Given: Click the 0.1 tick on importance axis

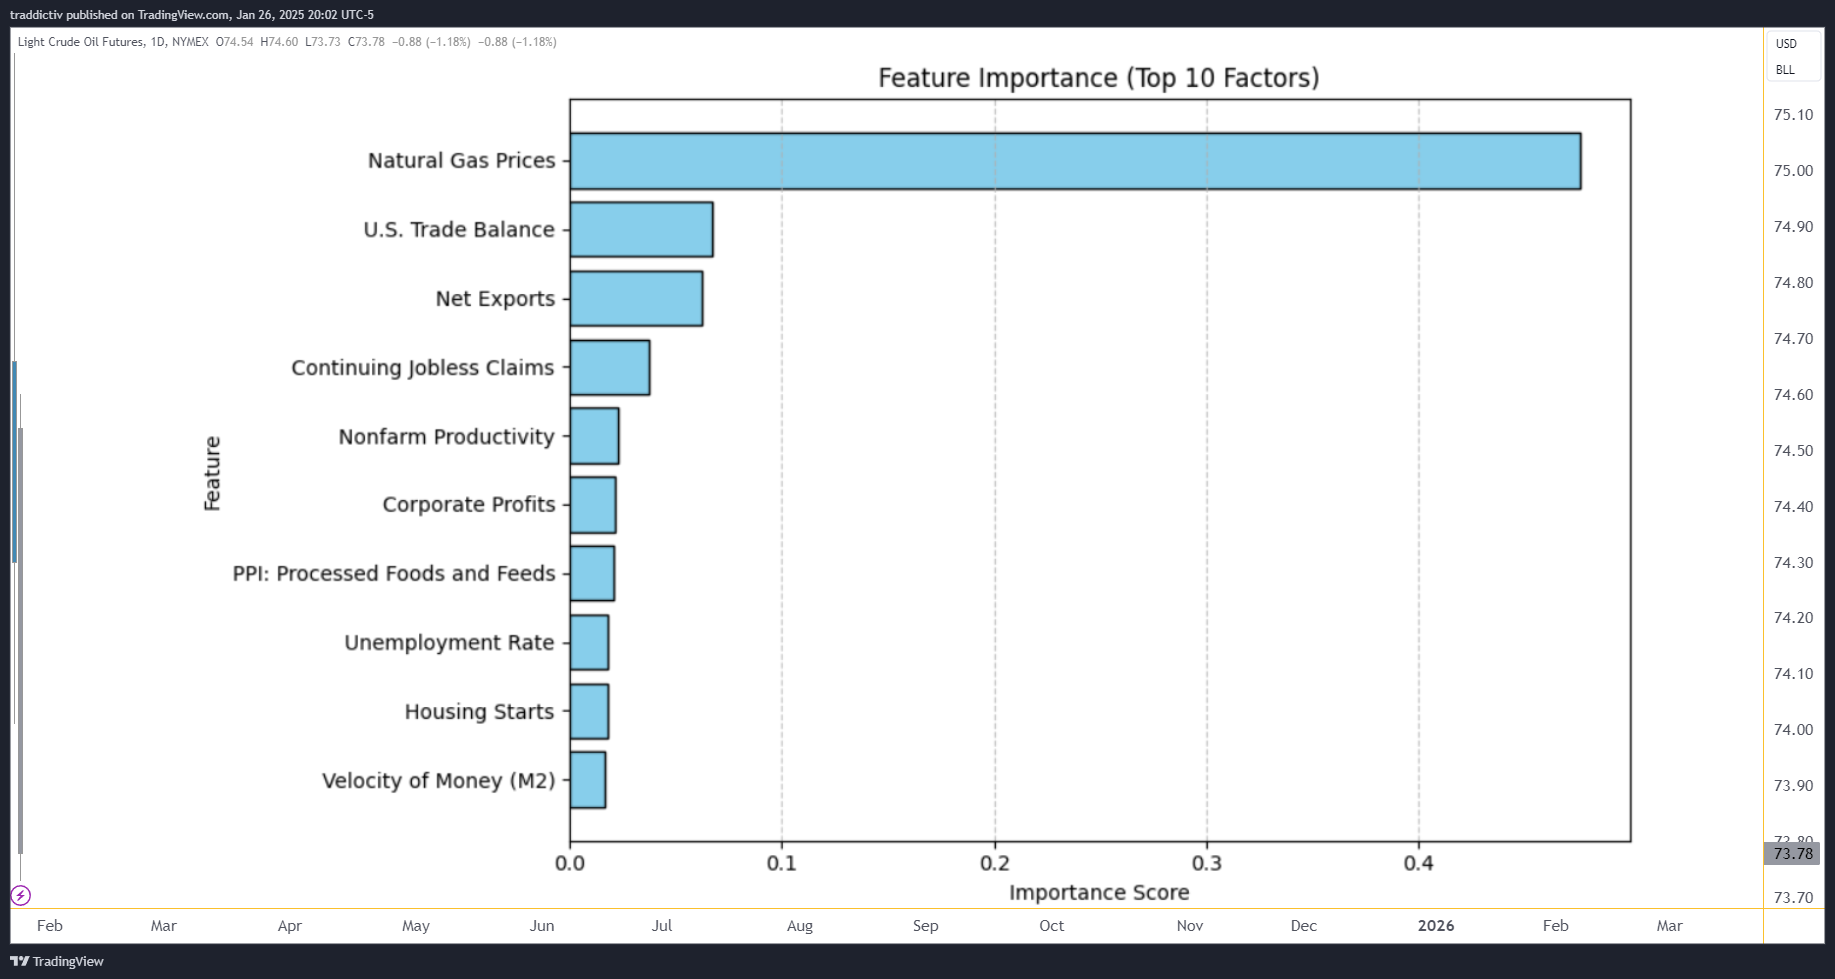Looking at the screenshot, I should pos(782,863).
